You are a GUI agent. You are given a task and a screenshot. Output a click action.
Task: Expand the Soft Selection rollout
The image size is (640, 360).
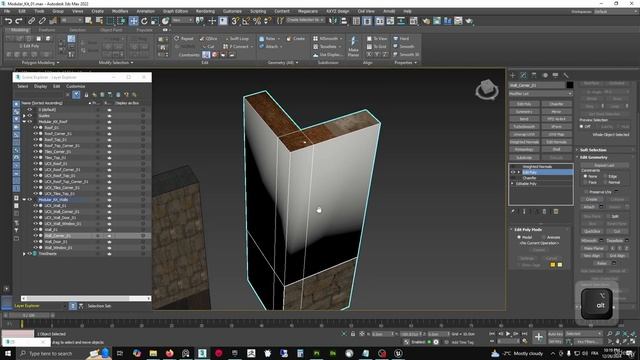593,150
